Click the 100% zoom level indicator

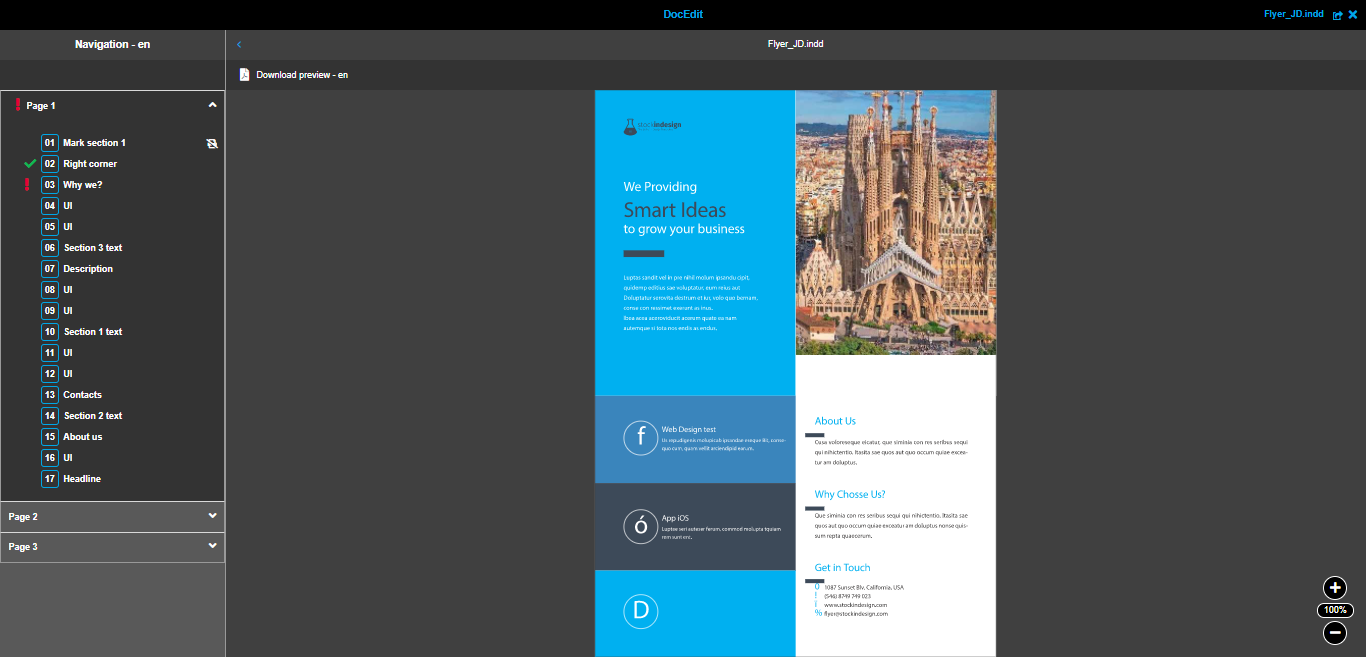tap(1335, 610)
